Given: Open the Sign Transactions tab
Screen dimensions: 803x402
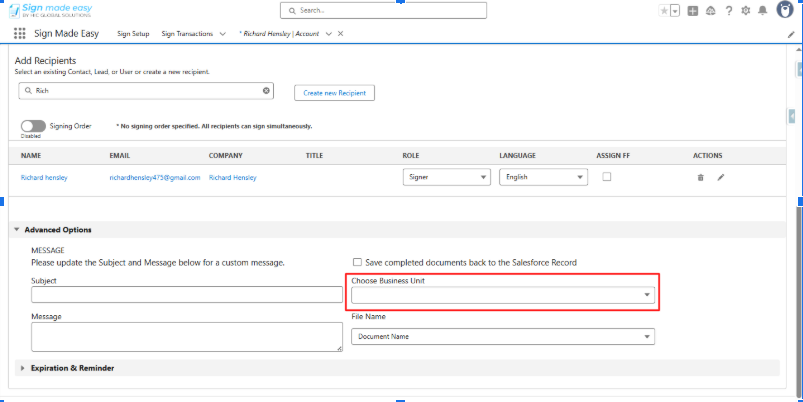Looking at the screenshot, I should coord(187,34).
